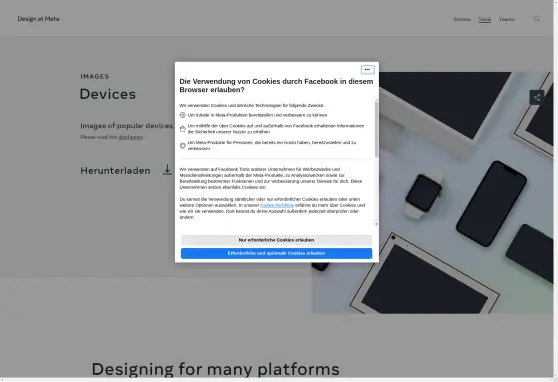
Task: Open the Stories navigation item
Action: click(x=462, y=19)
